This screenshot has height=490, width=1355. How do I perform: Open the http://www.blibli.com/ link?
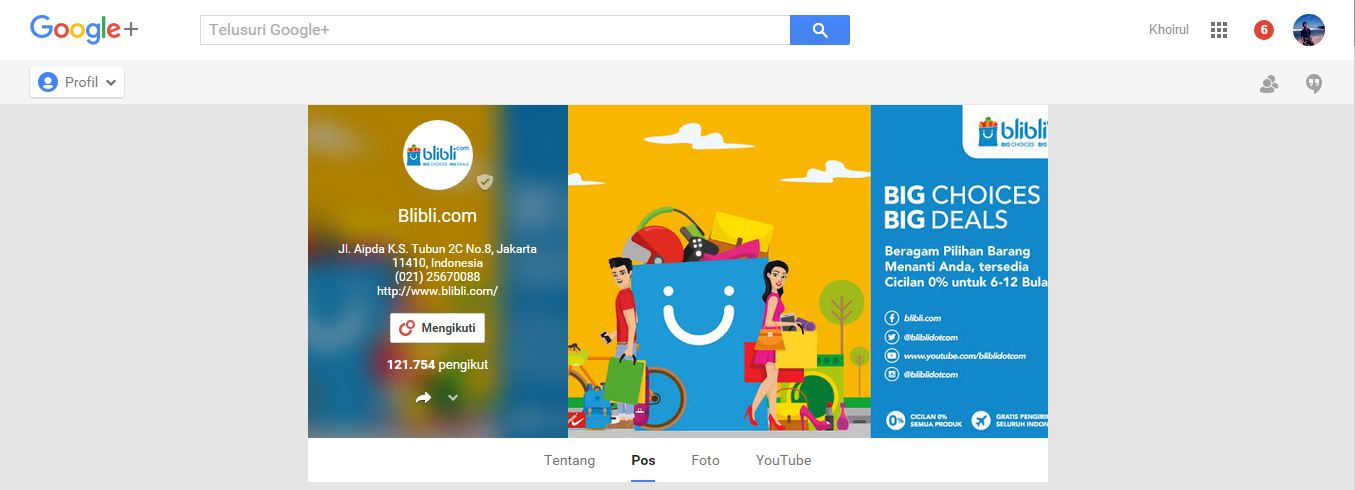tap(437, 291)
